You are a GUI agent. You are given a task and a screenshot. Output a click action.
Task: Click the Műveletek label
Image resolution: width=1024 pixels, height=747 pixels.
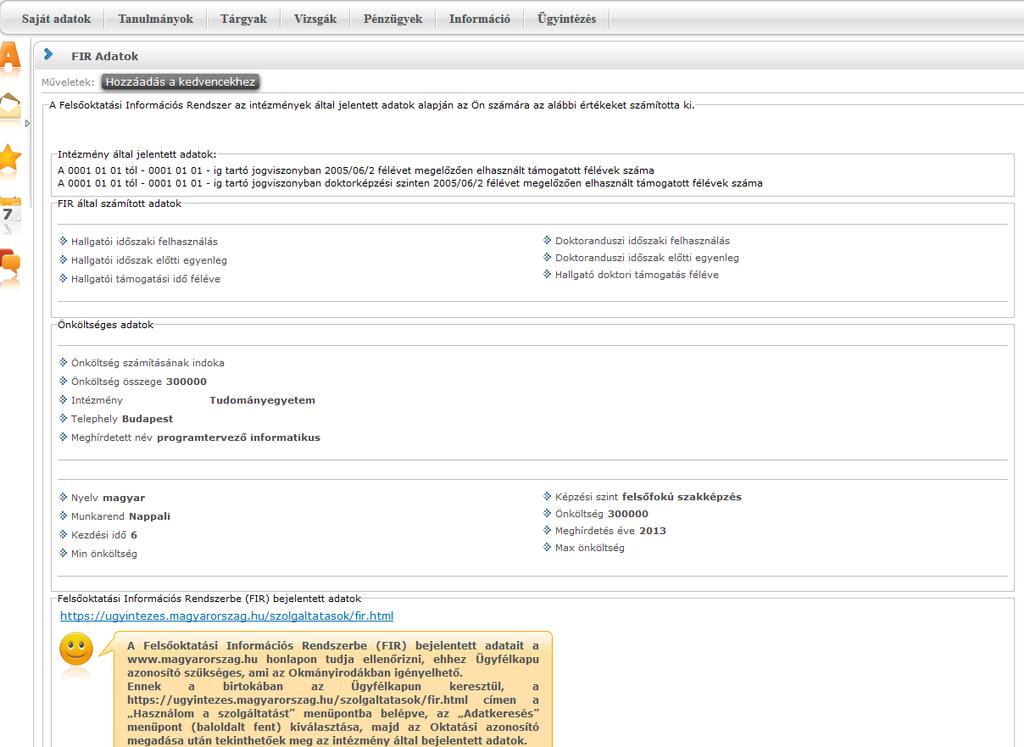click(68, 82)
